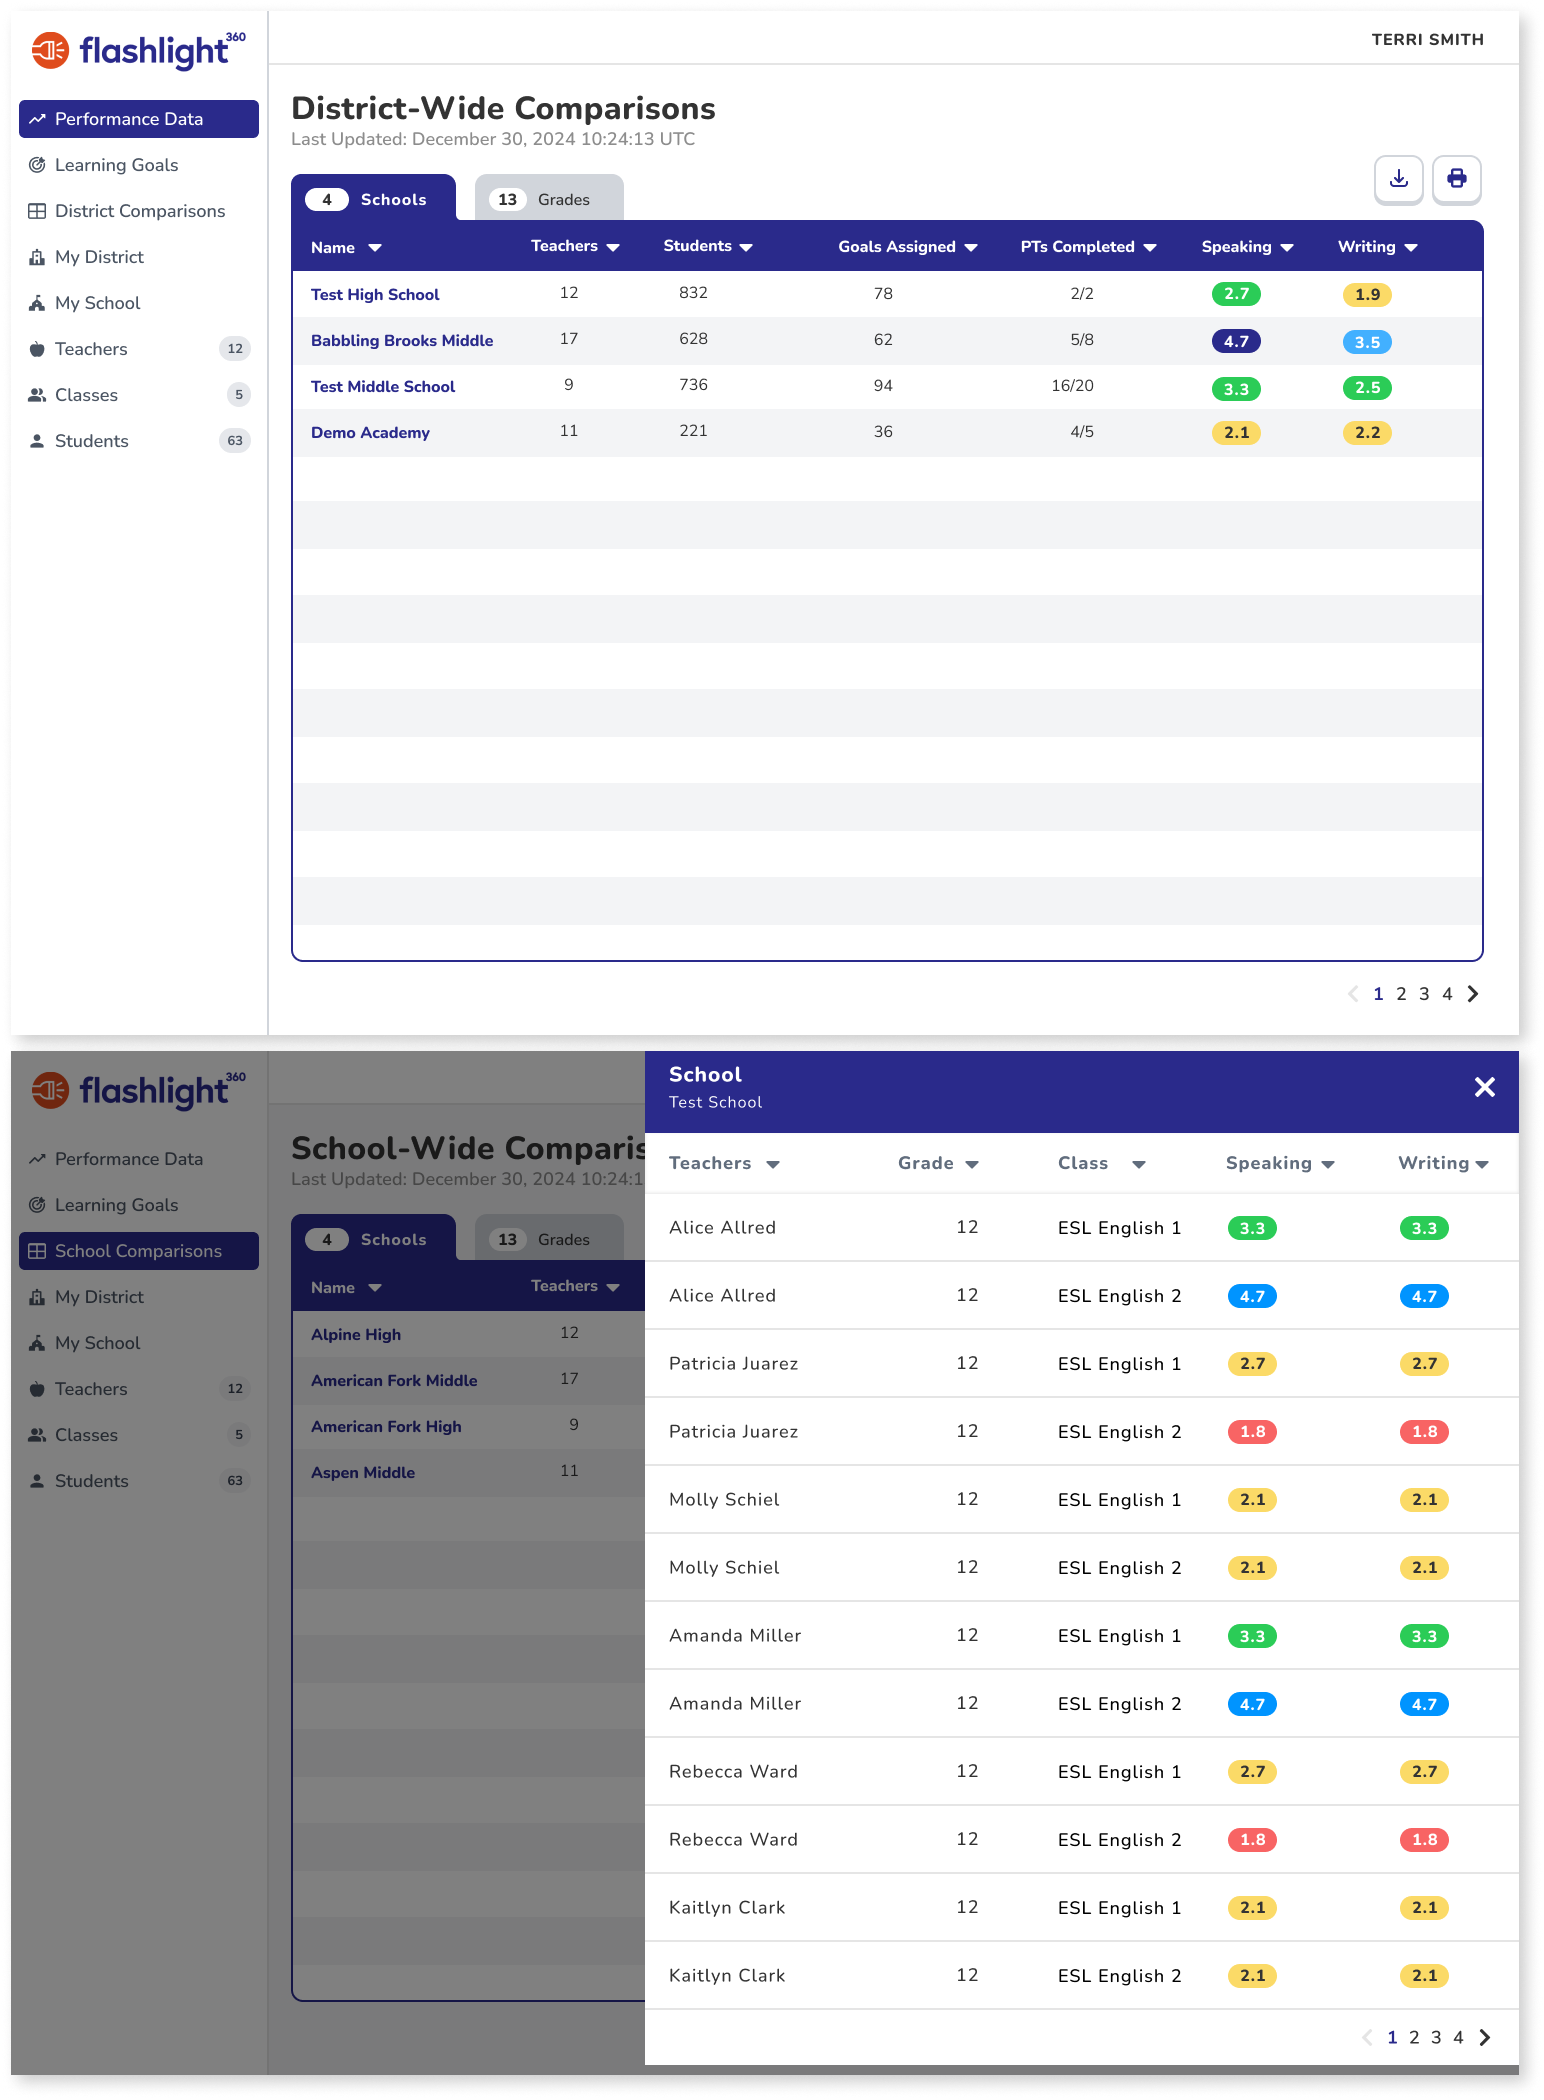
Task: Select Rebecca Ward's ESL English 1 row
Action: 1082,1772
